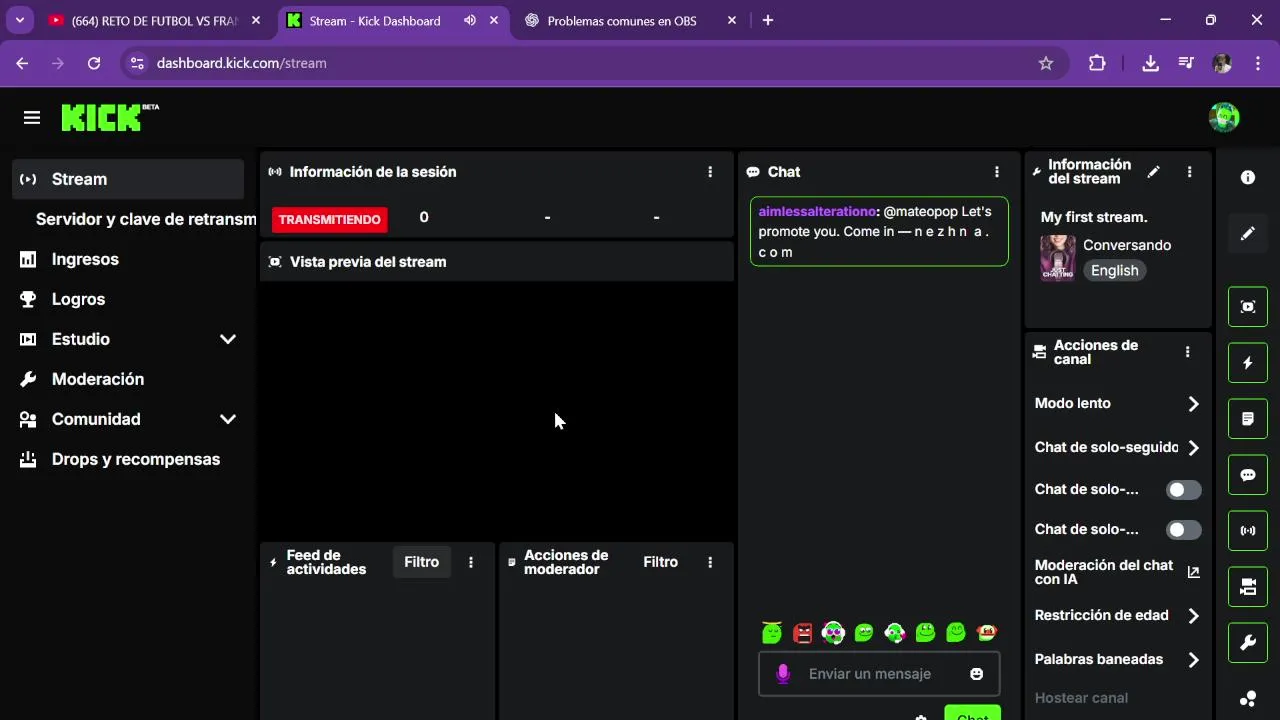The width and height of the screenshot is (1280, 720).
Task: Open the browser tab search dropdown arrow
Action: (x=19, y=20)
